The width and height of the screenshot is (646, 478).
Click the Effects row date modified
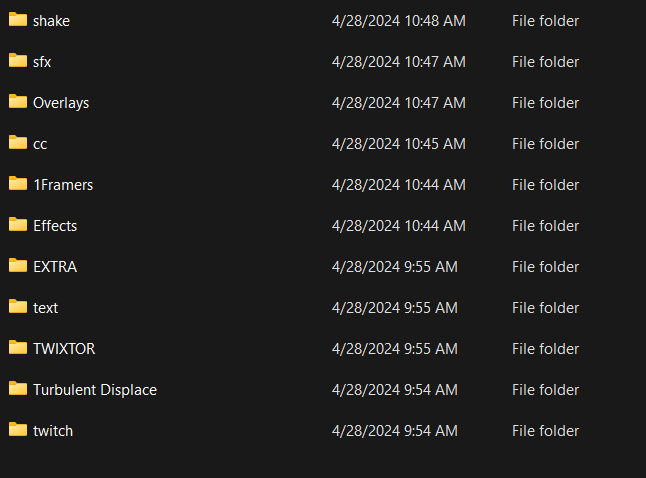[398, 226]
